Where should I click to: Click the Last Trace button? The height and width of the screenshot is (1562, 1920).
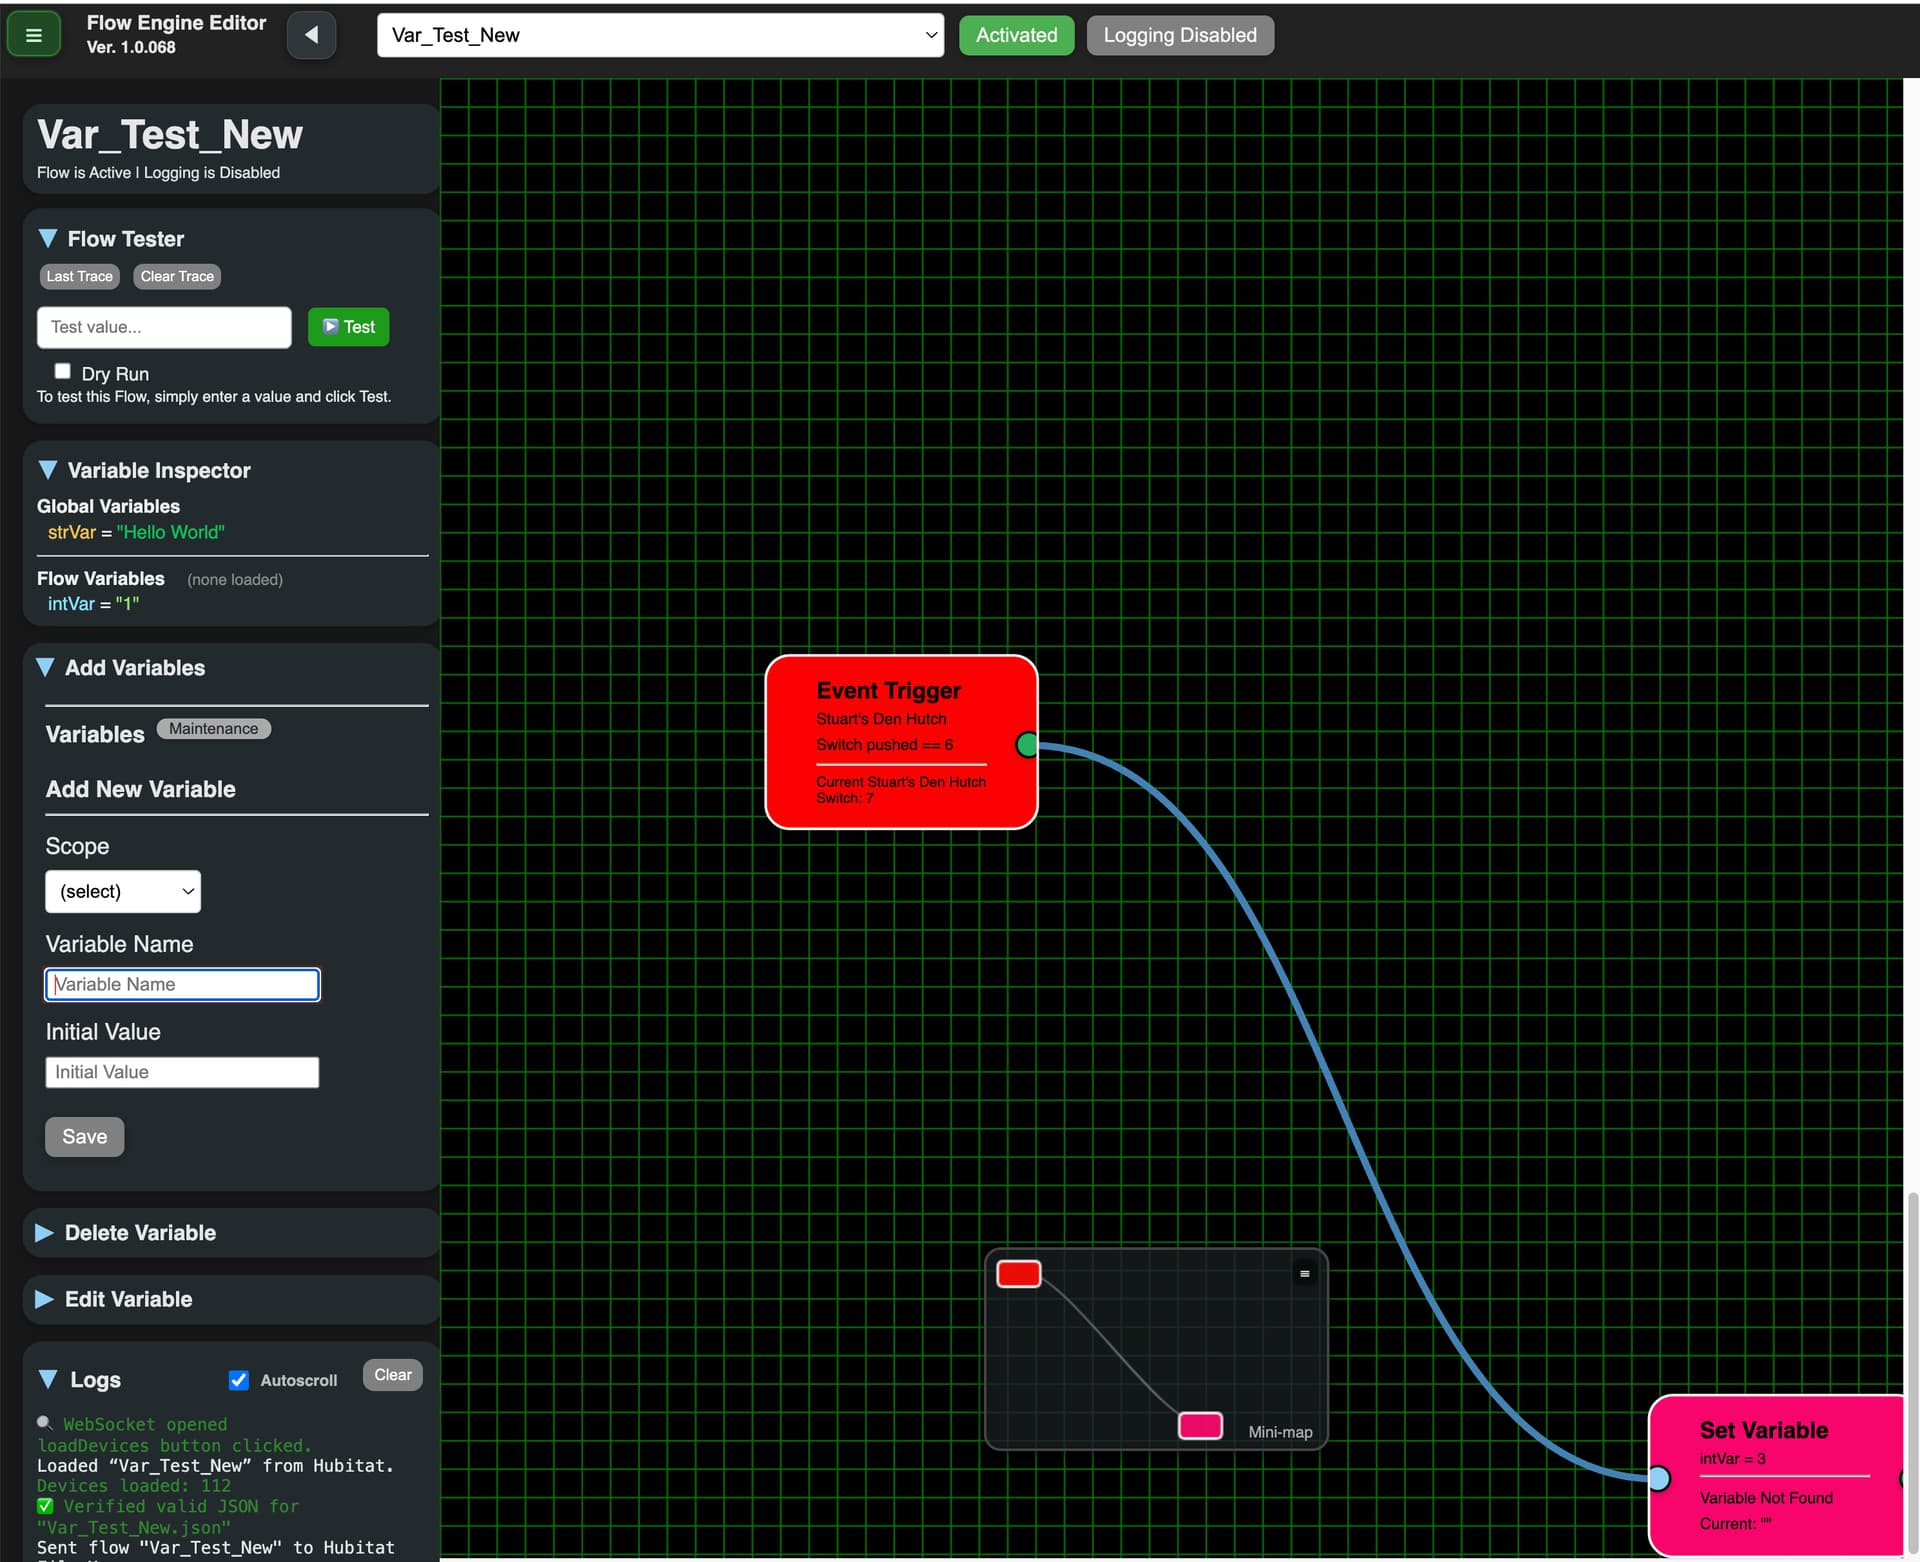click(80, 277)
